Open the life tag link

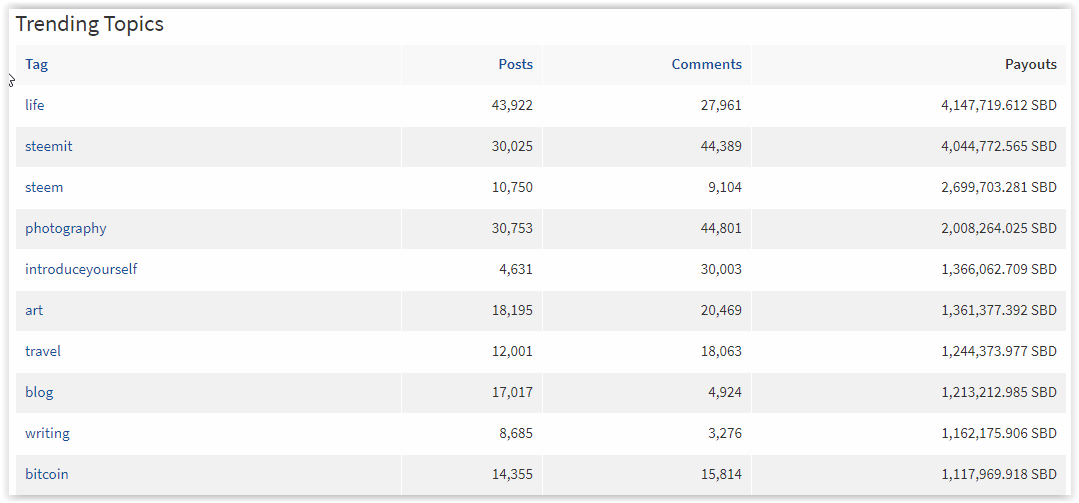pyautogui.click(x=34, y=105)
